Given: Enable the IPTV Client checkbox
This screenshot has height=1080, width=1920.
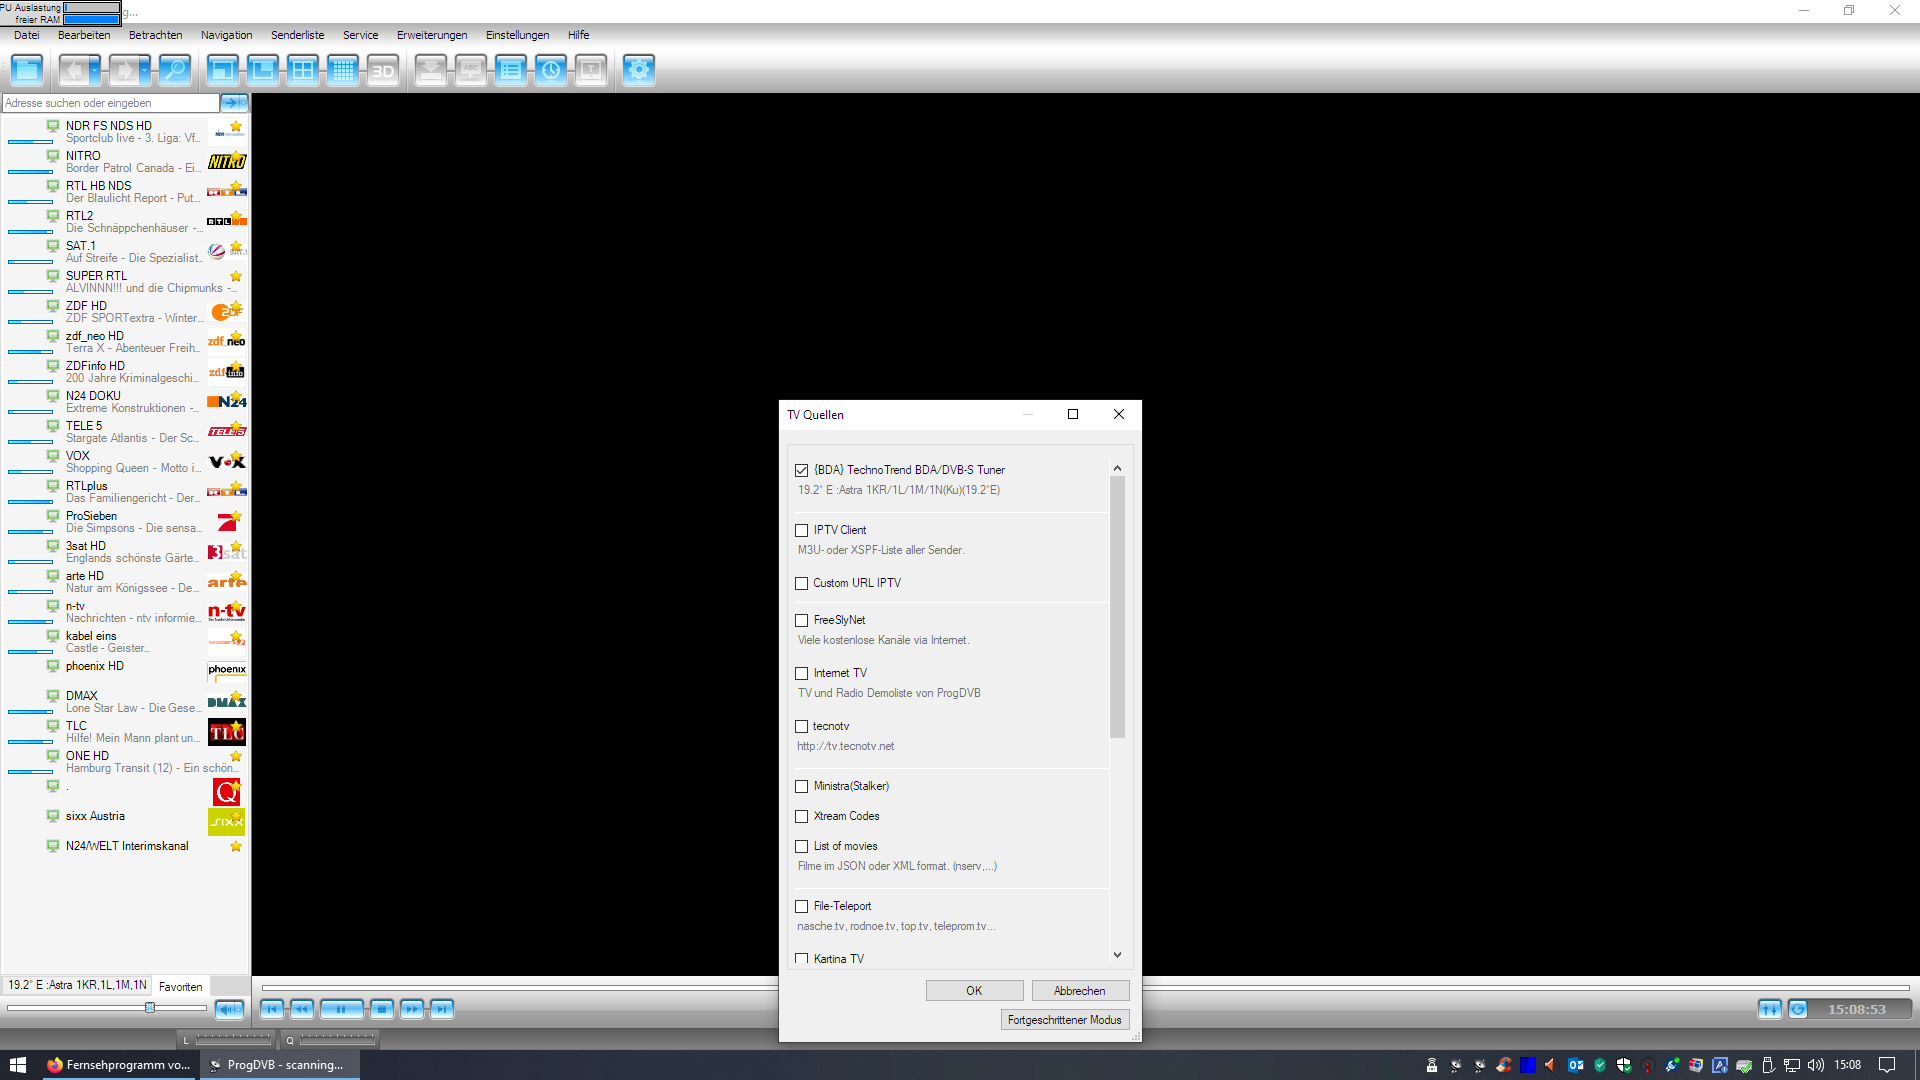Looking at the screenshot, I should pyautogui.click(x=801, y=530).
